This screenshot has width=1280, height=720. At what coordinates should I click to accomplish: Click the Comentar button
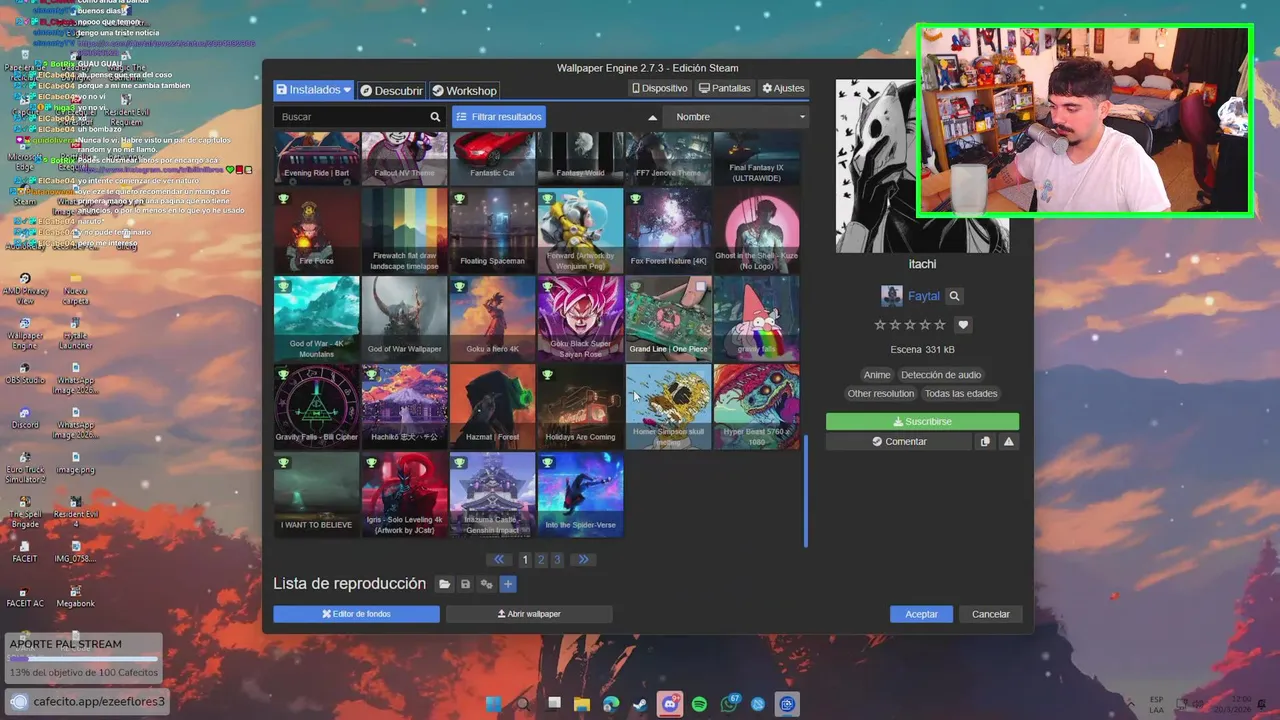(x=899, y=441)
